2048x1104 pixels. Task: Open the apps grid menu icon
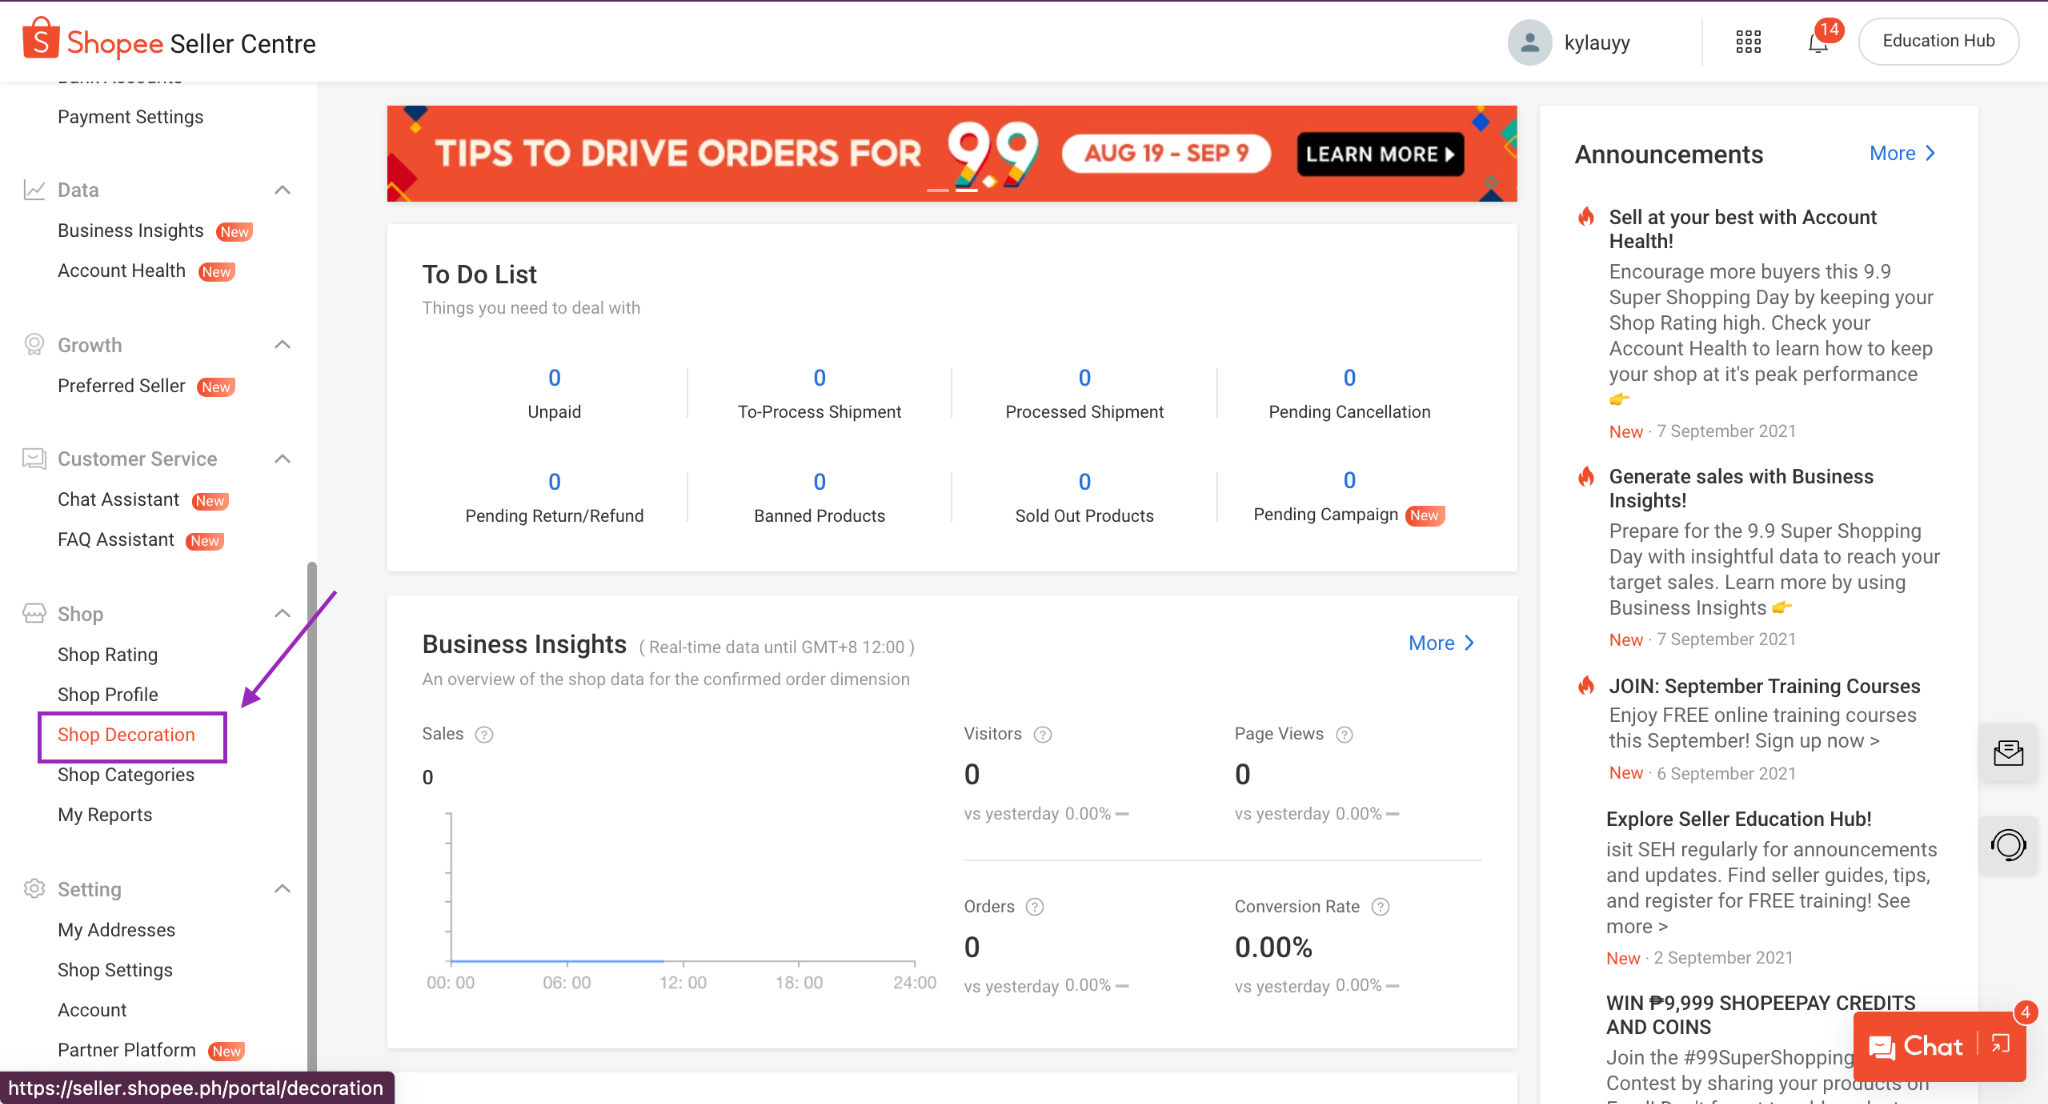[x=1748, y=42]
